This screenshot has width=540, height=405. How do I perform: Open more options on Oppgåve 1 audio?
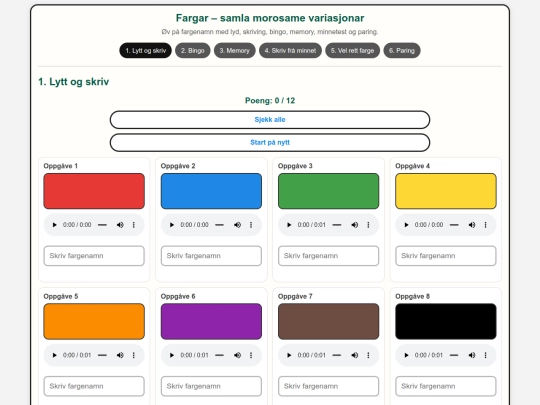(x=134, y=225)
